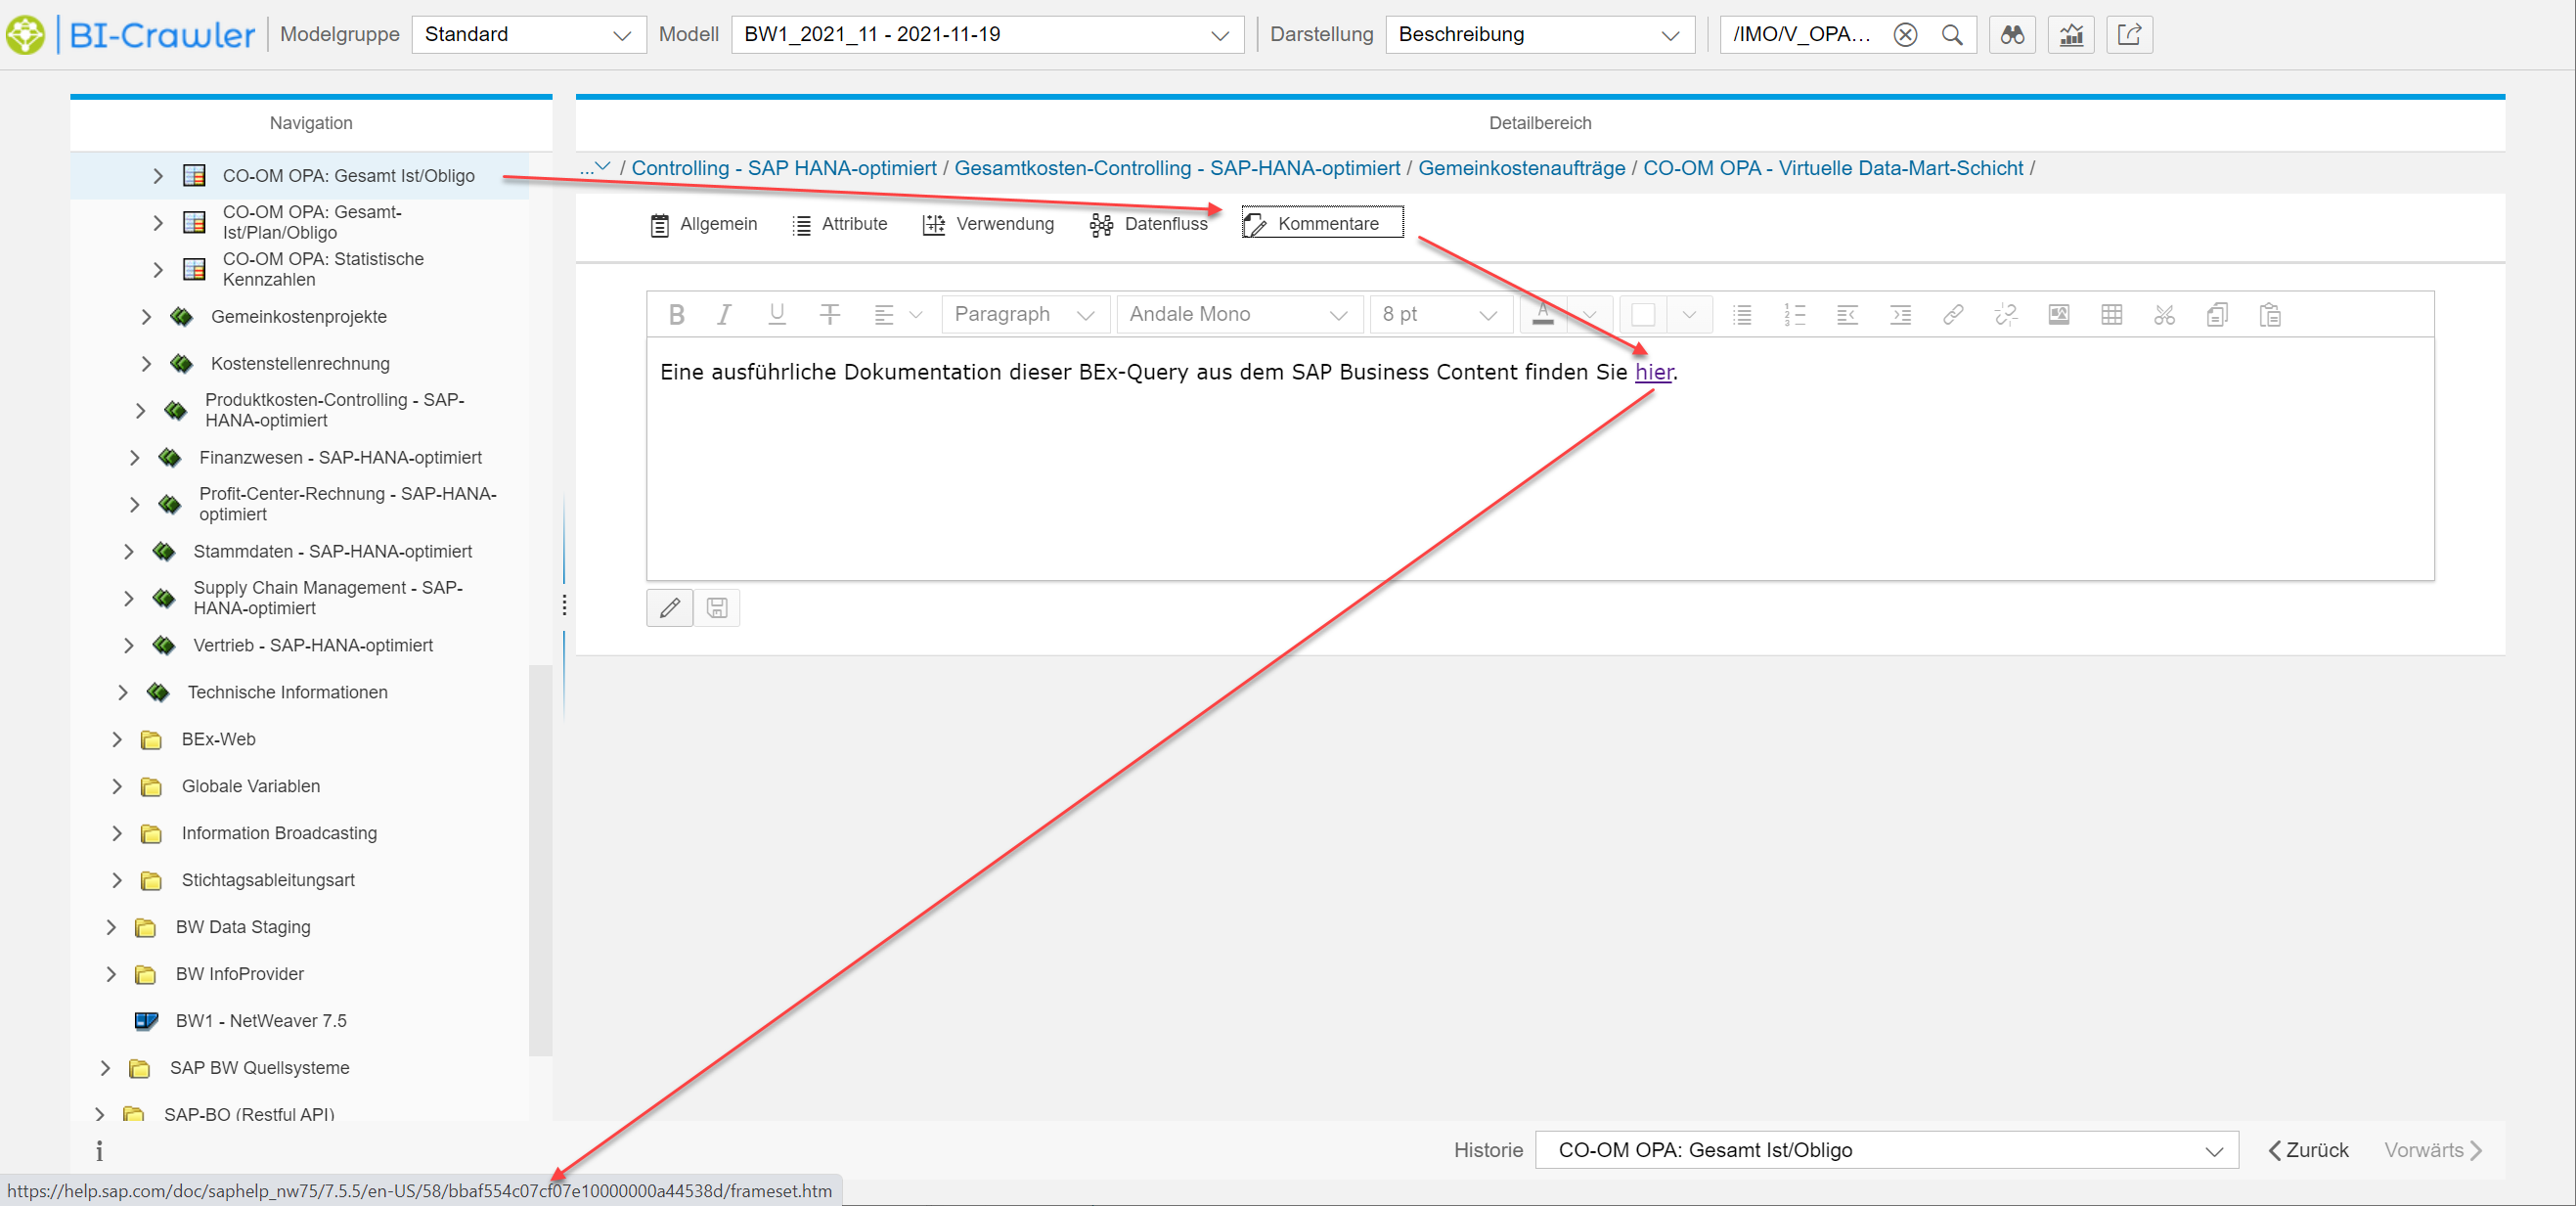Expand the Kostenstellenrechnung tree node
The image size is (2576, 1206).
coord(146,364)
